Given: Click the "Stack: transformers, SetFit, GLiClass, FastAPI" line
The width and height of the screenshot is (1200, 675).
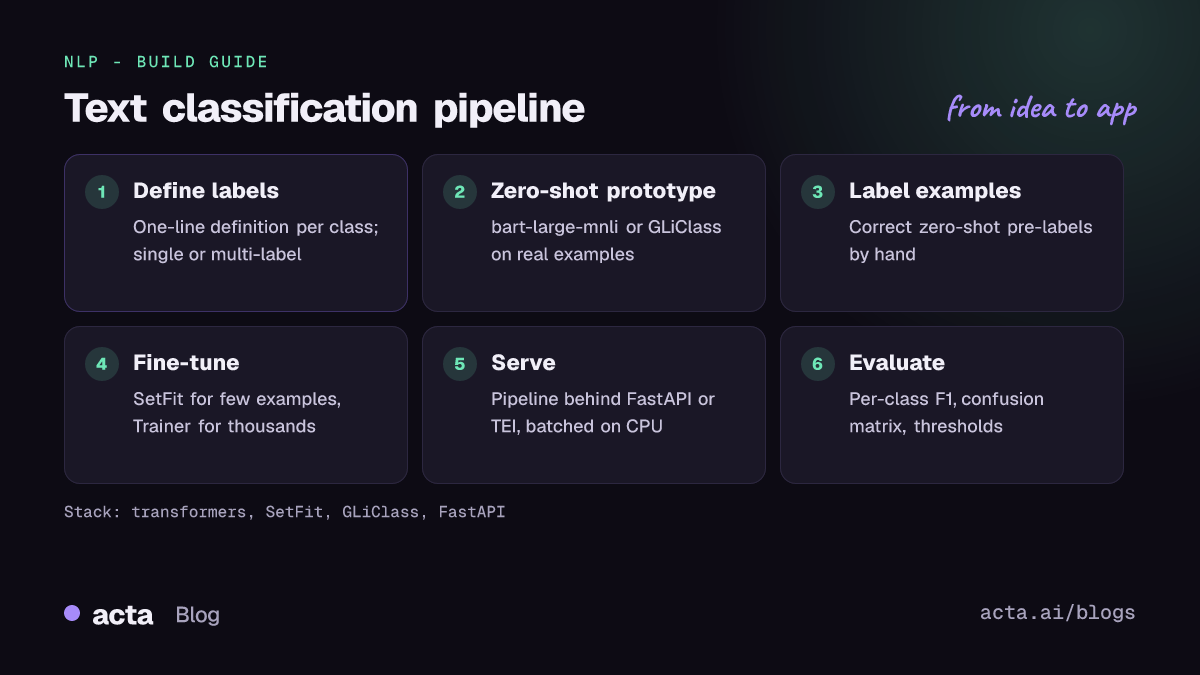Looking at the screenshot, I should pos(285,512).
